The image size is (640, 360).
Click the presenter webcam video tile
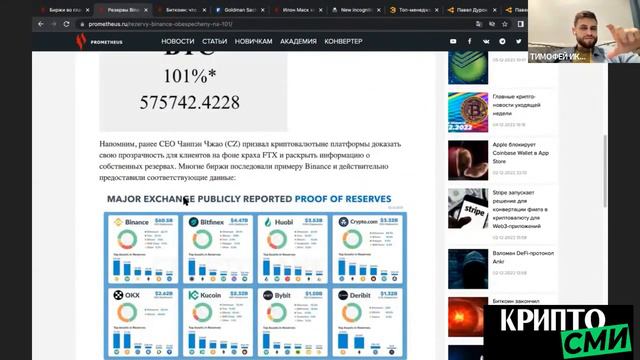(x=584, y=31)
